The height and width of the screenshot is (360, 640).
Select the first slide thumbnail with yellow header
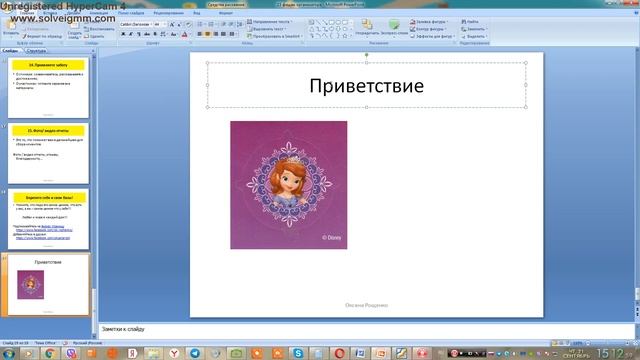point(48,88)
